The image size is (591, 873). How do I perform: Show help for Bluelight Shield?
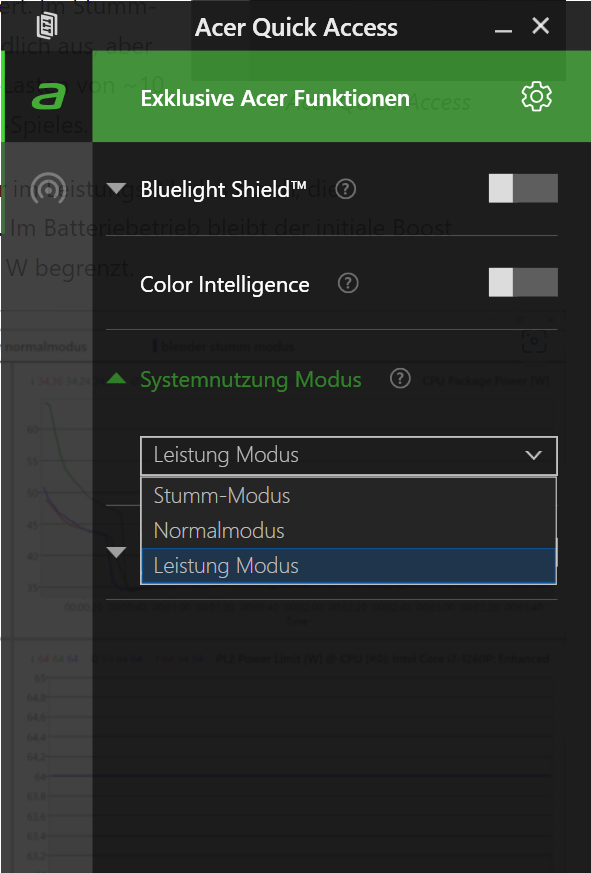[x=345, y=189]
